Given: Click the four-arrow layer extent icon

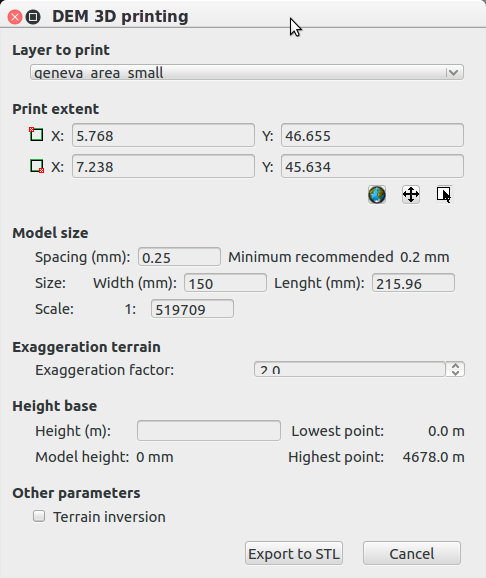Looking at the screenshot, I should pos(411,195).
